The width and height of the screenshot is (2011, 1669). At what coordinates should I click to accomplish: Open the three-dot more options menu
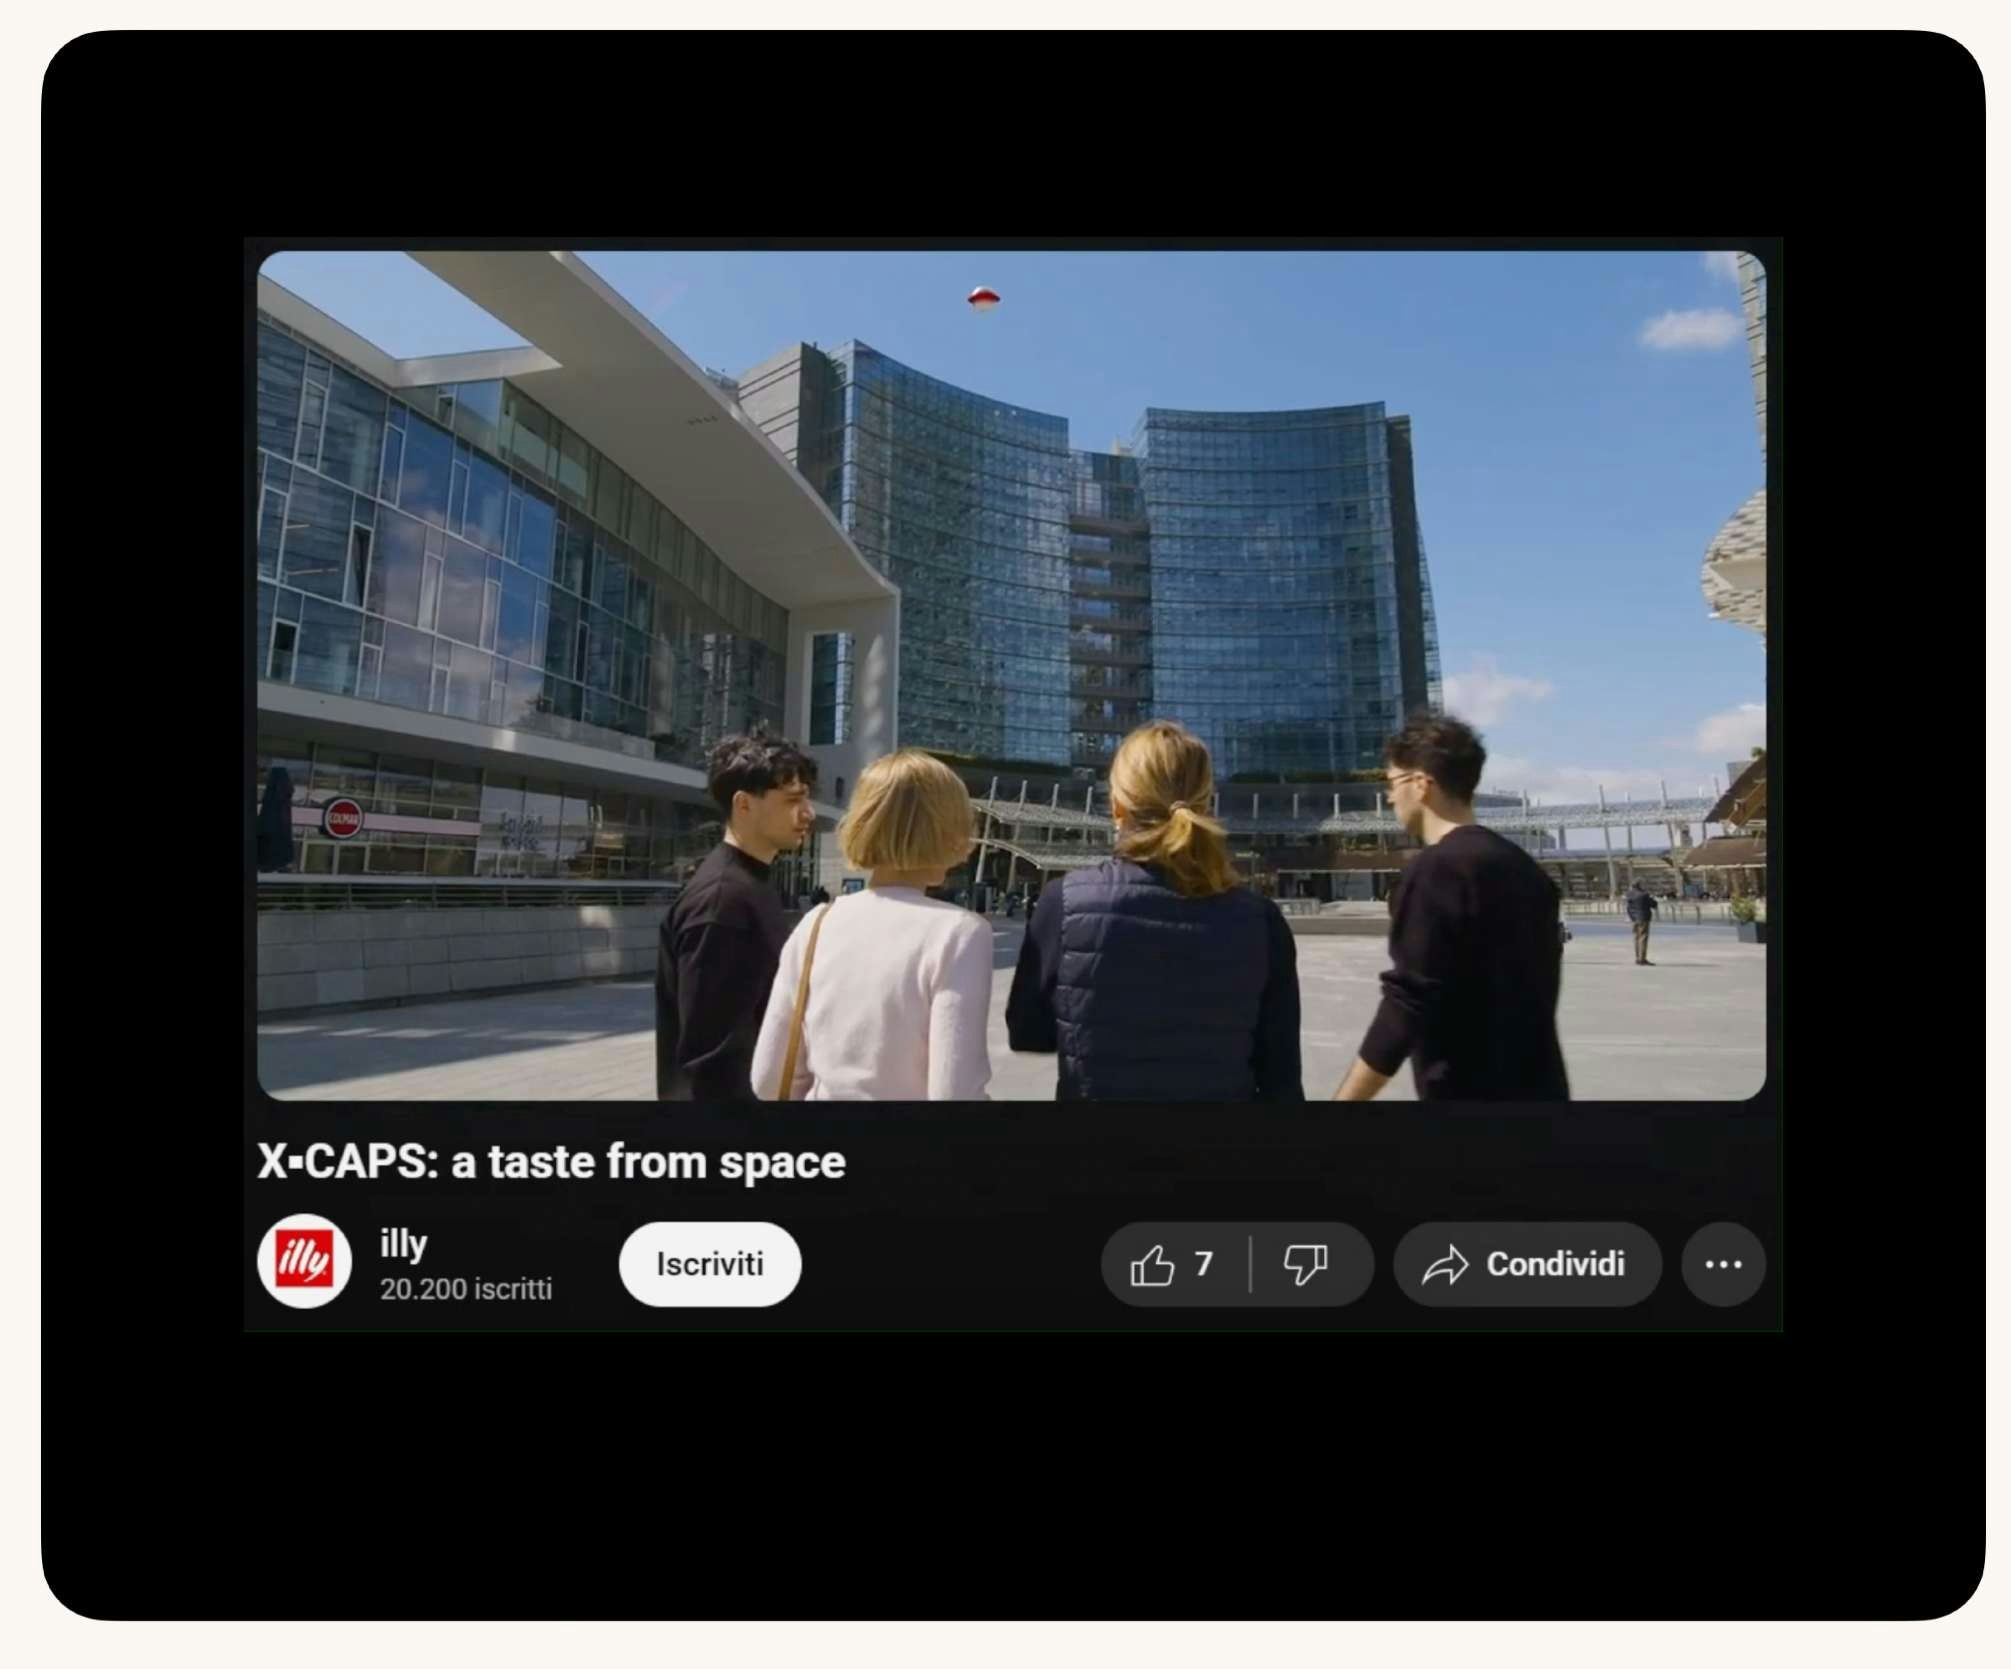pos(1722,1265)
